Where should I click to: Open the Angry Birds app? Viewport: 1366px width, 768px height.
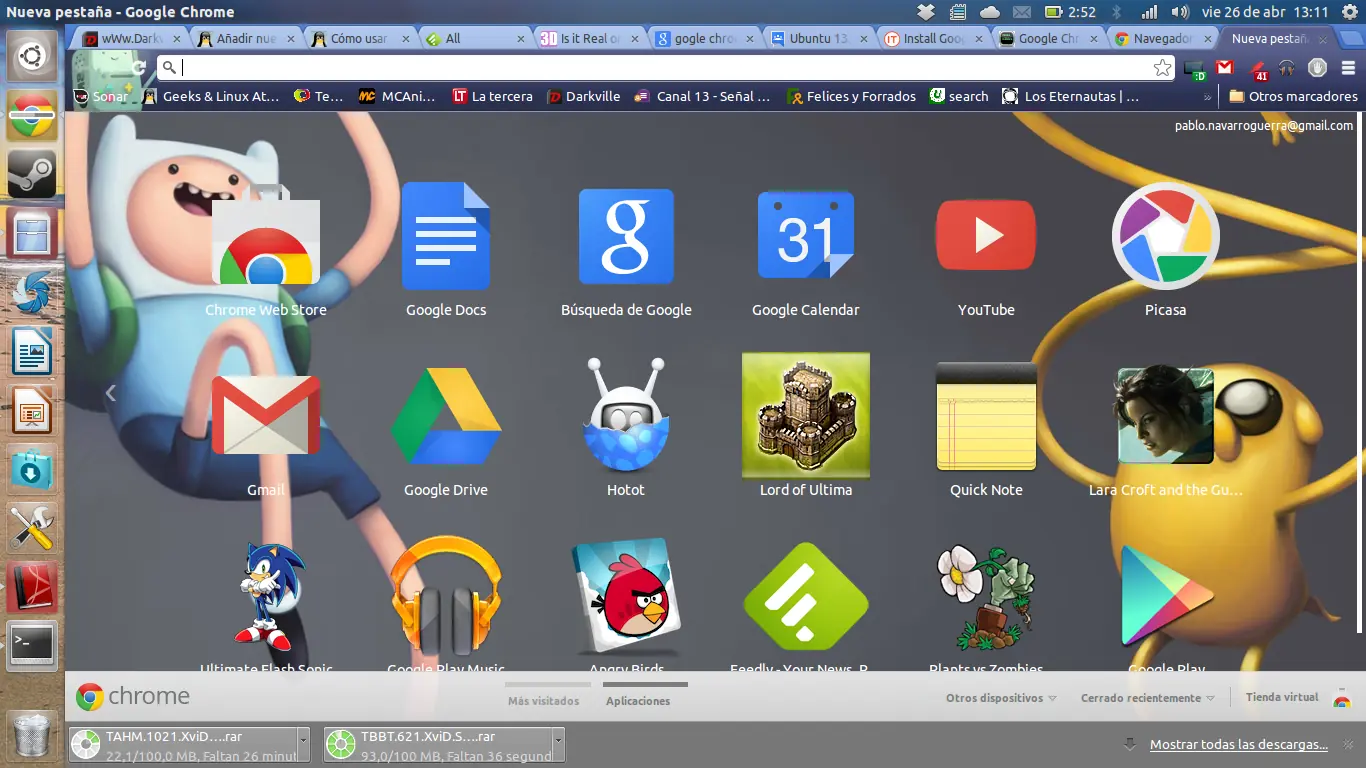click(x=626, y=596)
